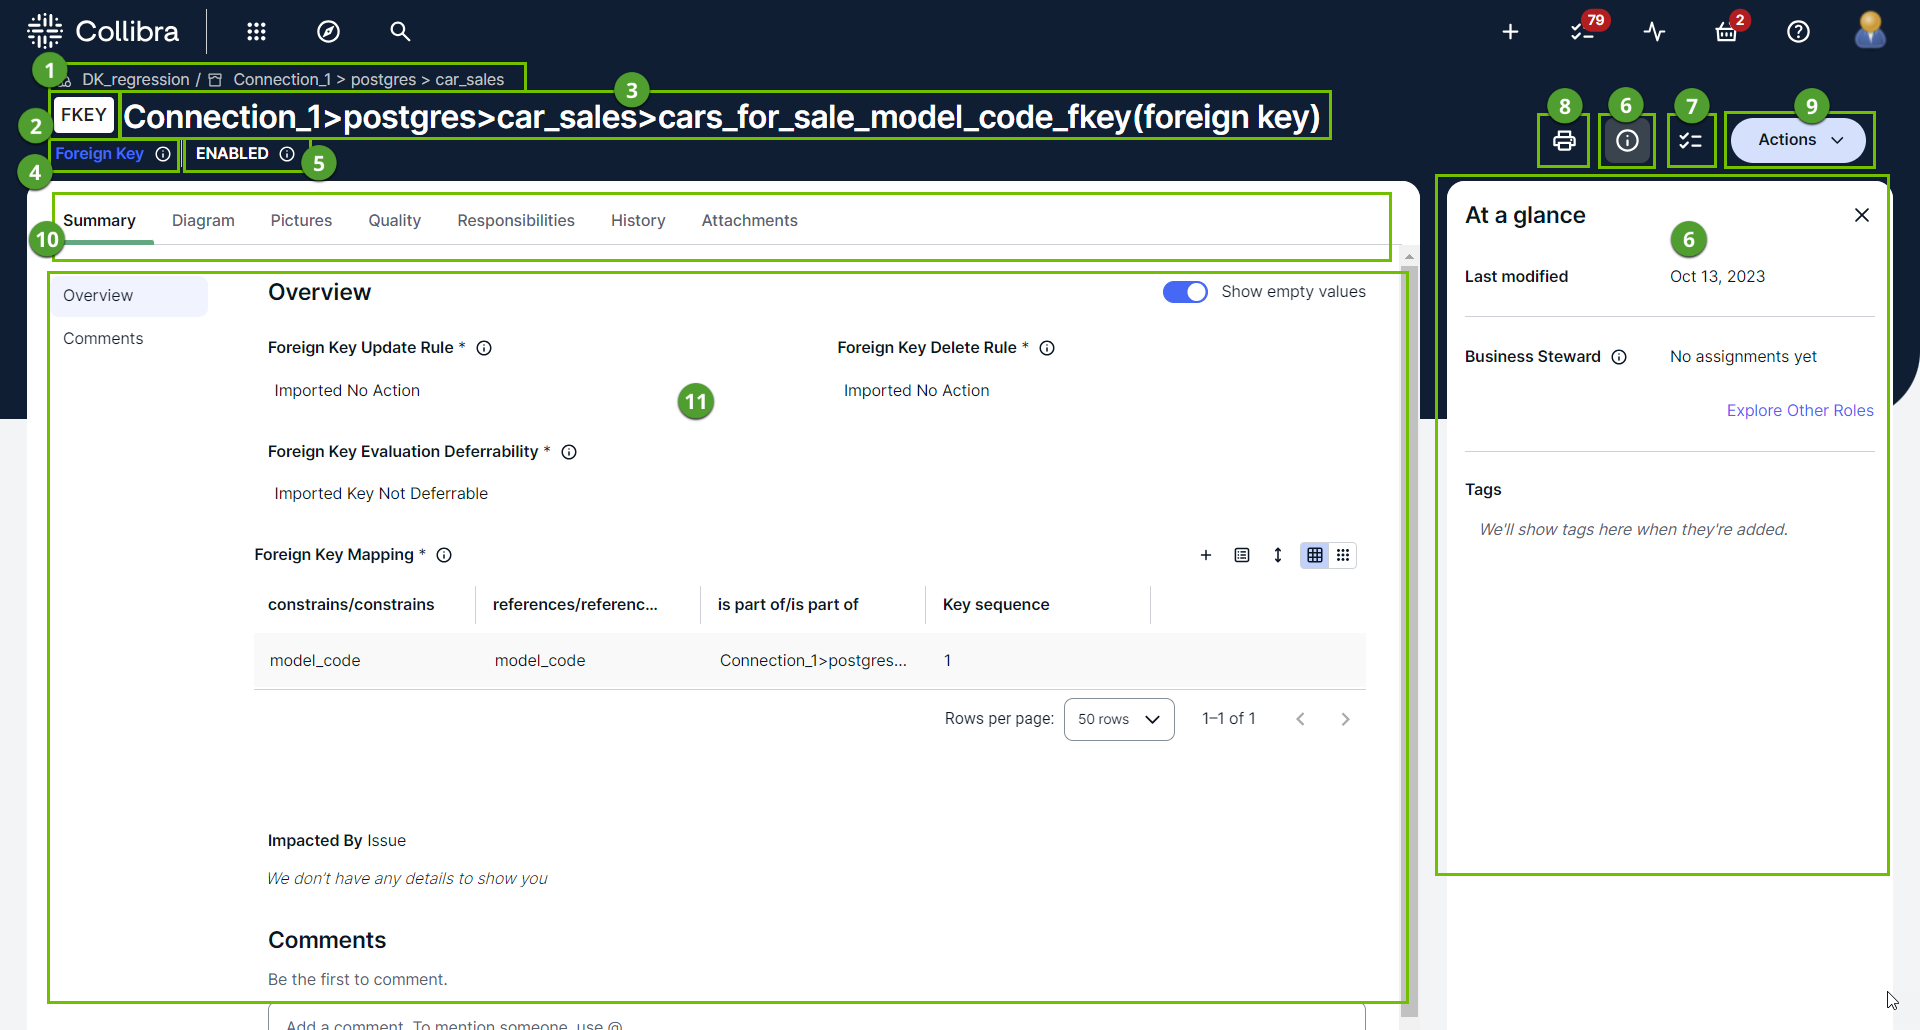Expand the Actions dropdown
Screen dimensions: 1920x1030
pos(1798,140)
